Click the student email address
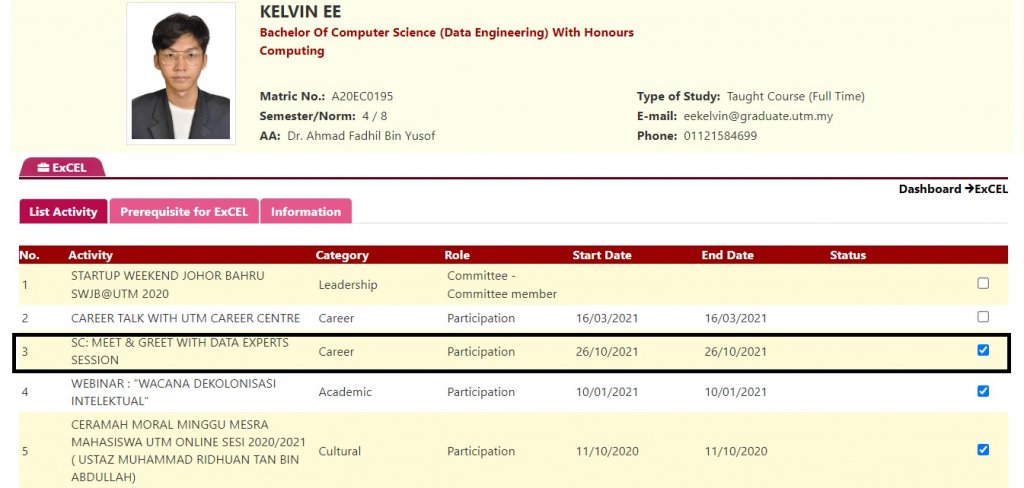 tap(758, 116)
